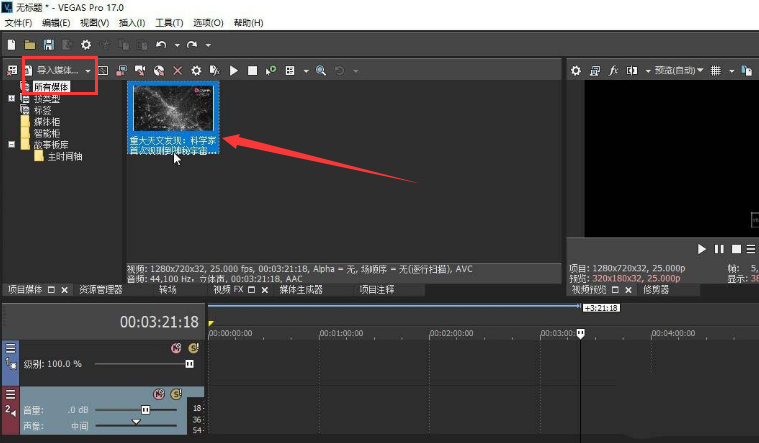Click the 声像 pan slider handle
The width and height of the screenshot is (759, 443).
point(136,422)
